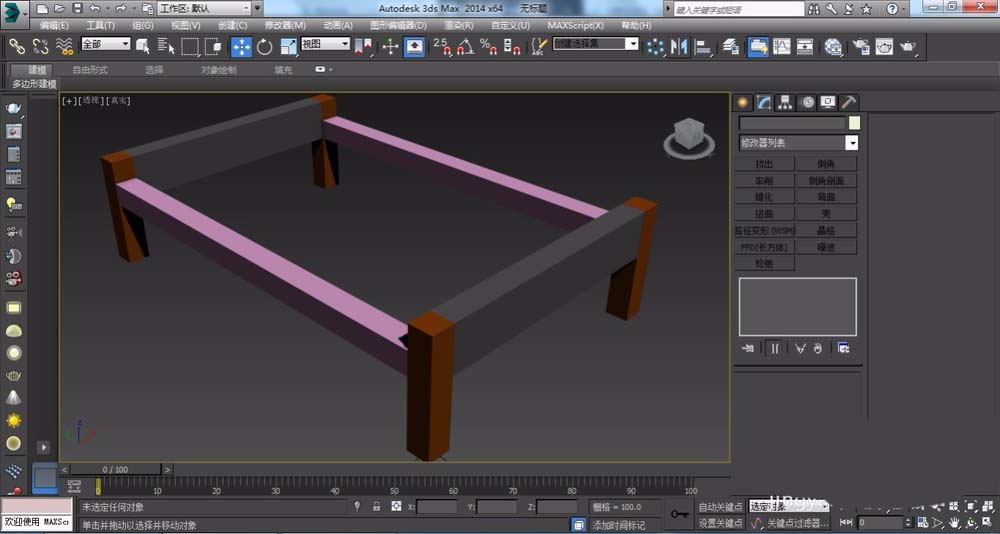Click the Redo arrow icon

tap(120, 9)
